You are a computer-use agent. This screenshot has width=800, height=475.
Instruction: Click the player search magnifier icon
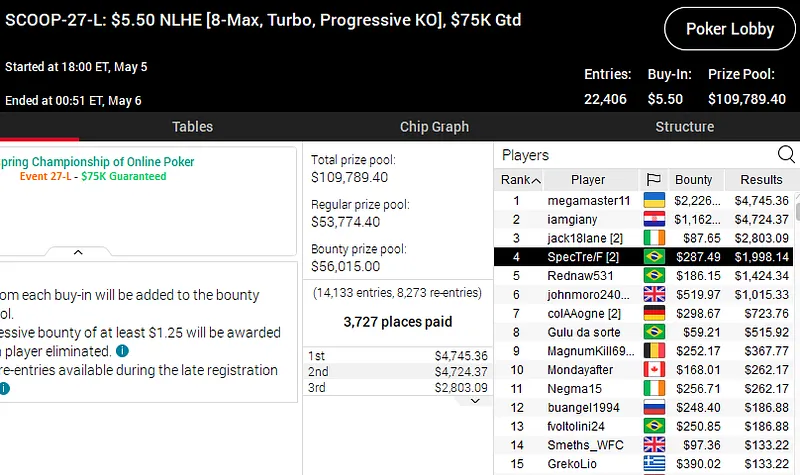[x=786, y=154]
